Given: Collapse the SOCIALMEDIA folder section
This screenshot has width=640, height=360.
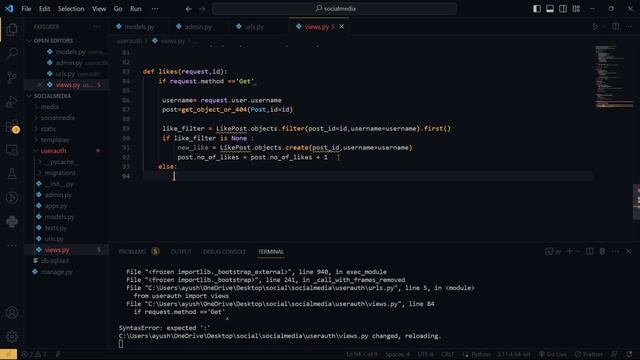Looking at the screenshot, I should pyautogui.click(x=52, y=96).
